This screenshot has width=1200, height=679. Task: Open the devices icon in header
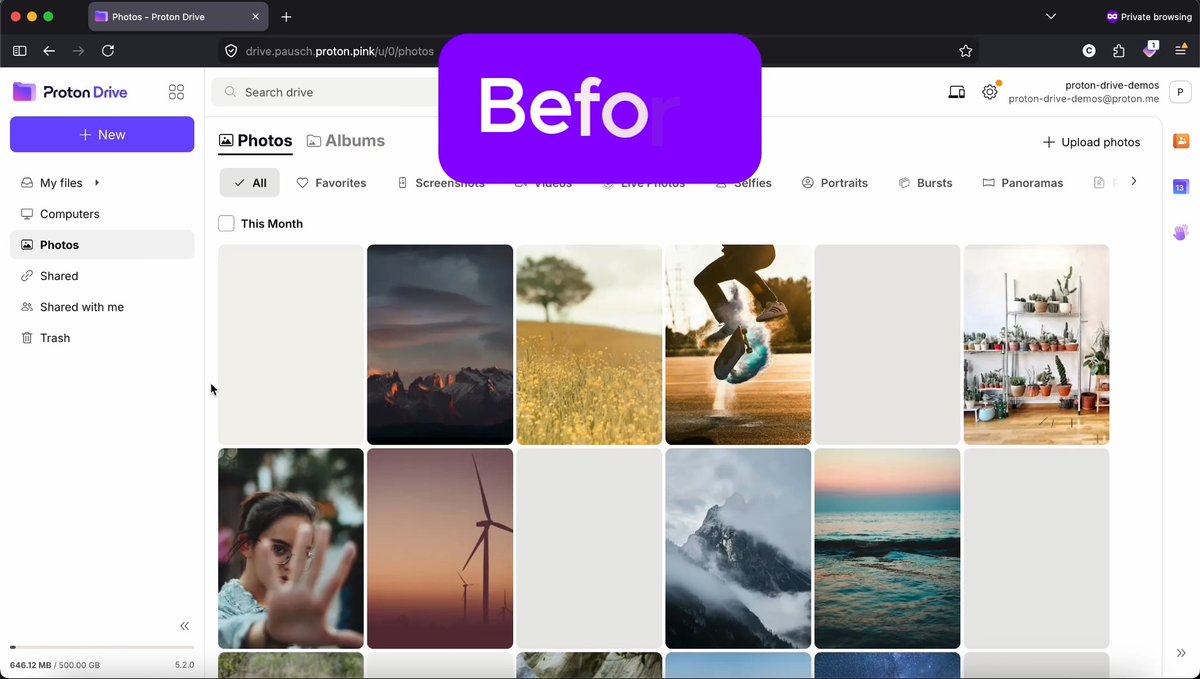957,92
